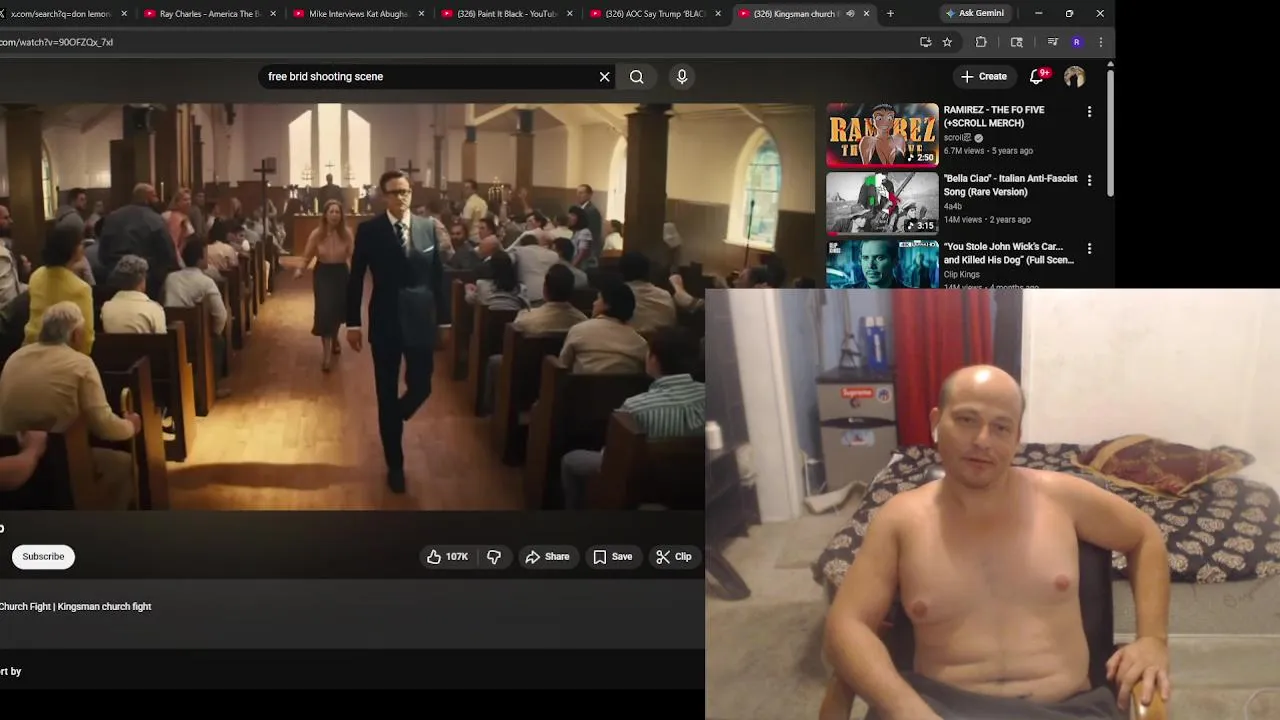Open the Chrome three-dot menu
1280x720 pixels.
[1100, 42]
